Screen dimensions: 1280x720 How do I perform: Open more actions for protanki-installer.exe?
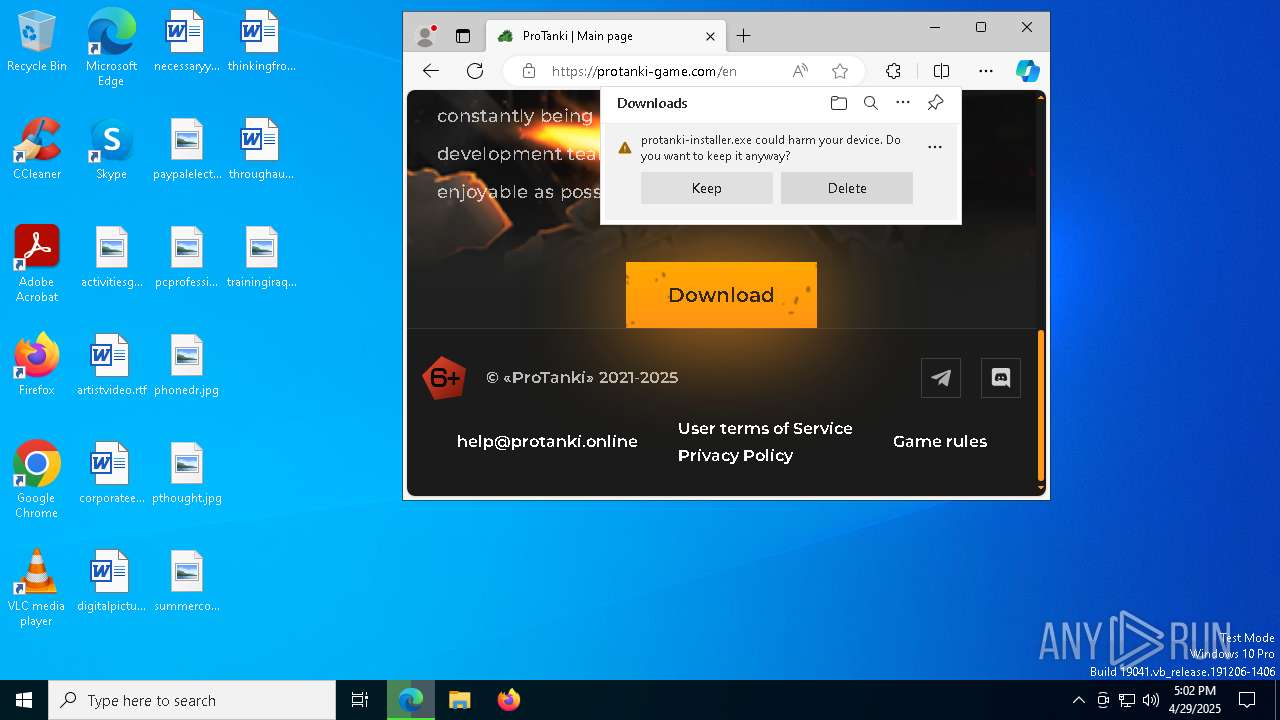pos(935,147)
